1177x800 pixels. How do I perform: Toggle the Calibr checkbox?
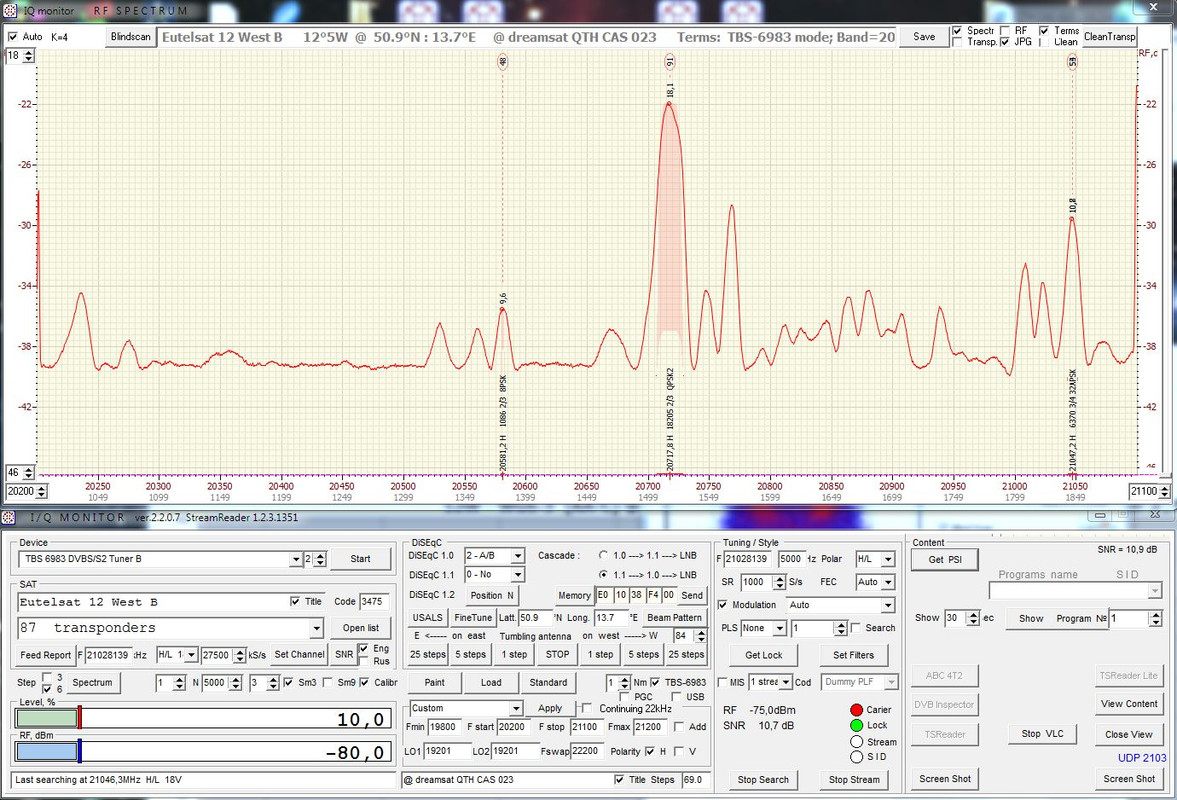tap(365, 682)
